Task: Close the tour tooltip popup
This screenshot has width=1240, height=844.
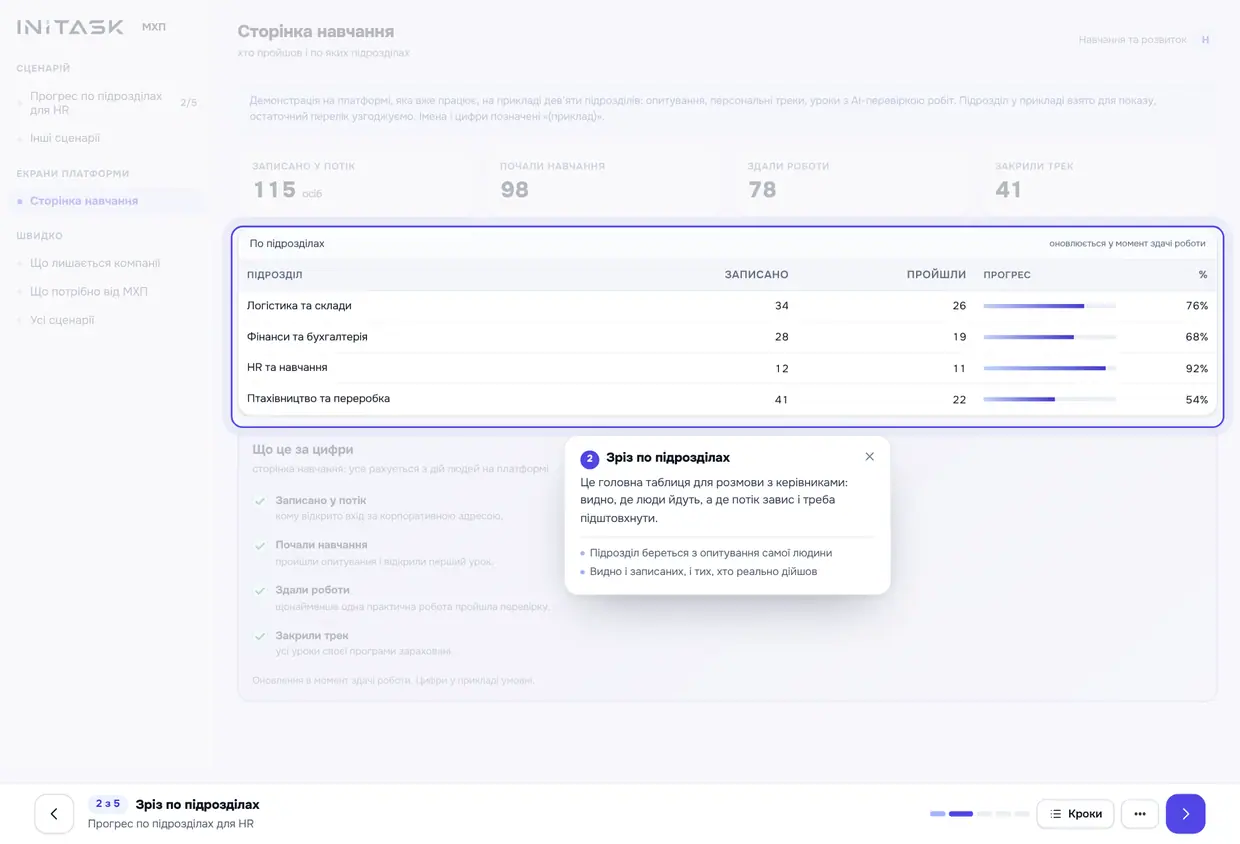Action: coord(869,457)
